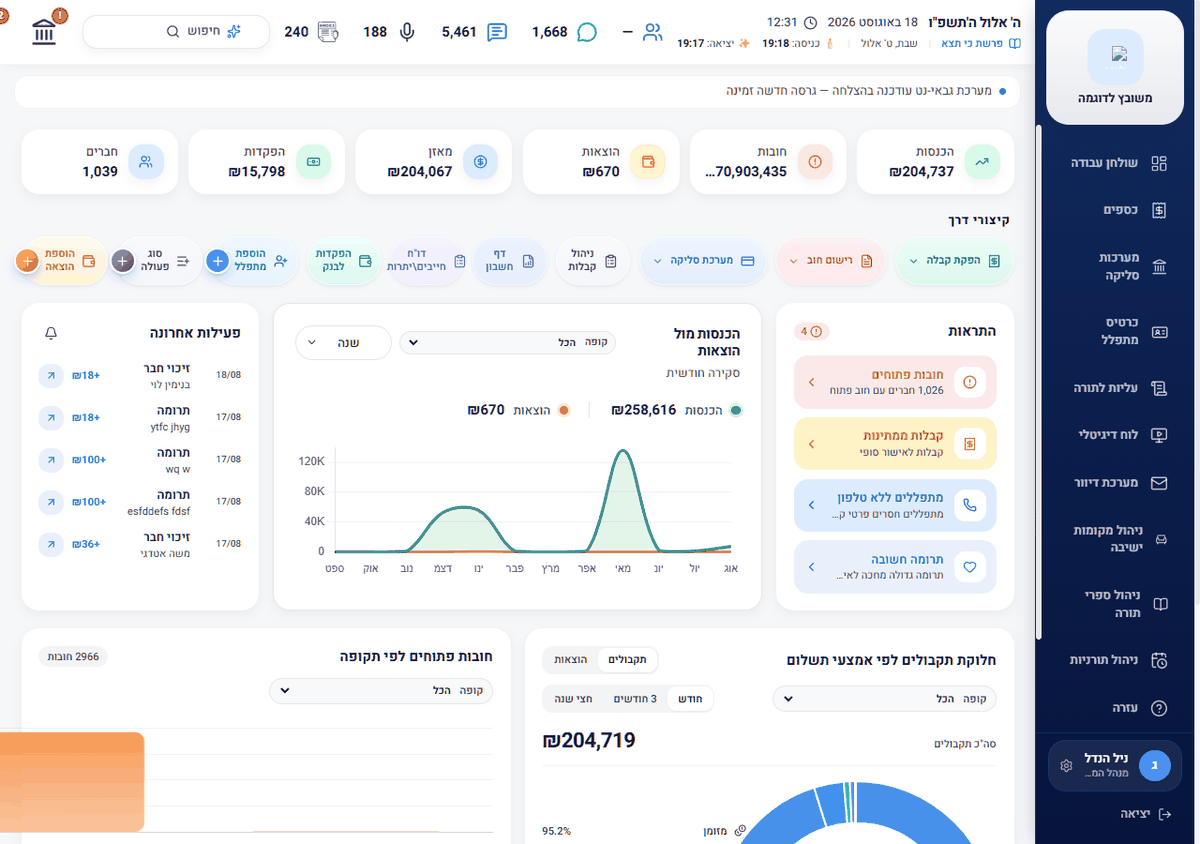The width and height of the screenshot is (1200, 844).
Task: Click the יציאה logout link
Action: (1146, 814)
